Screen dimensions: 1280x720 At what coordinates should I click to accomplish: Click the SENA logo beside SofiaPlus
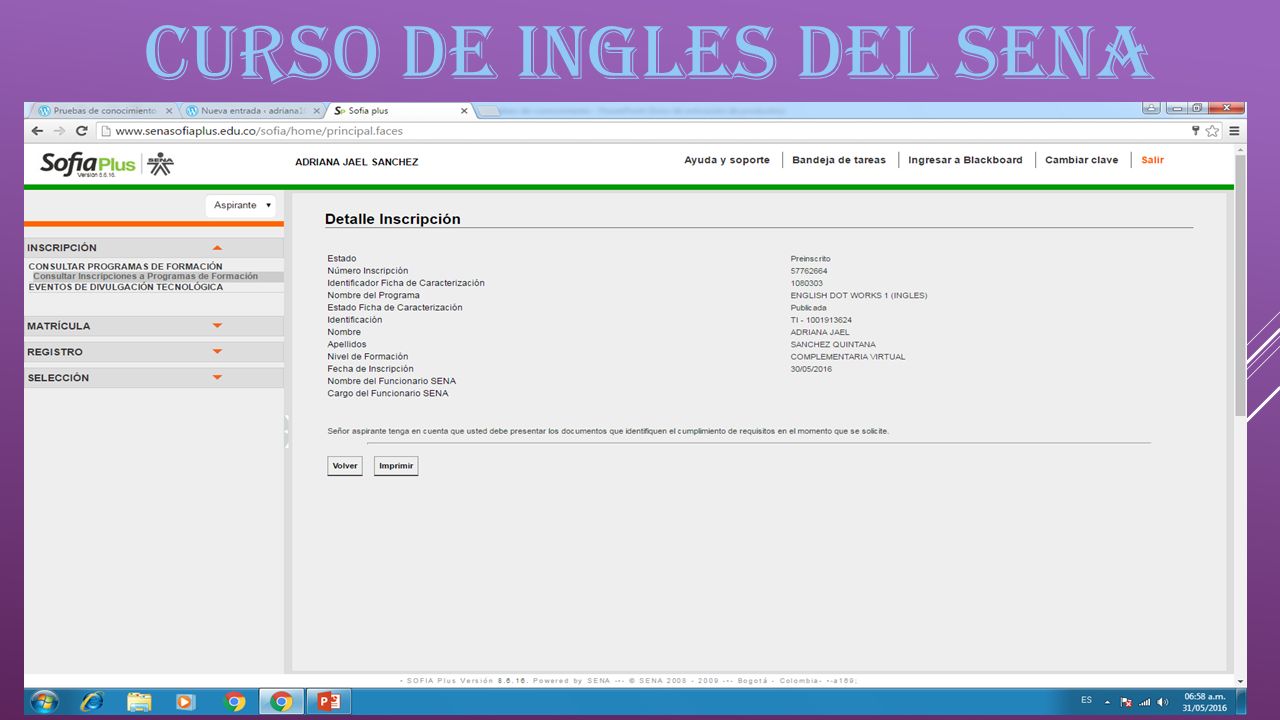coord(160,163)
